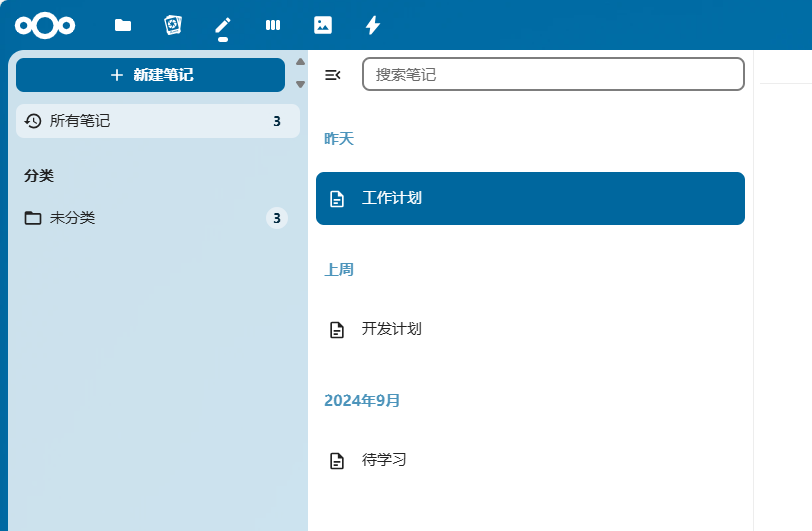
Task: Open the Deck boards icon
Action: coord(273,25)
